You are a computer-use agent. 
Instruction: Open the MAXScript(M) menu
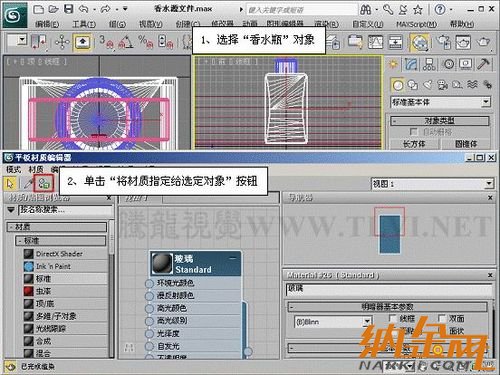pos(416,24)
